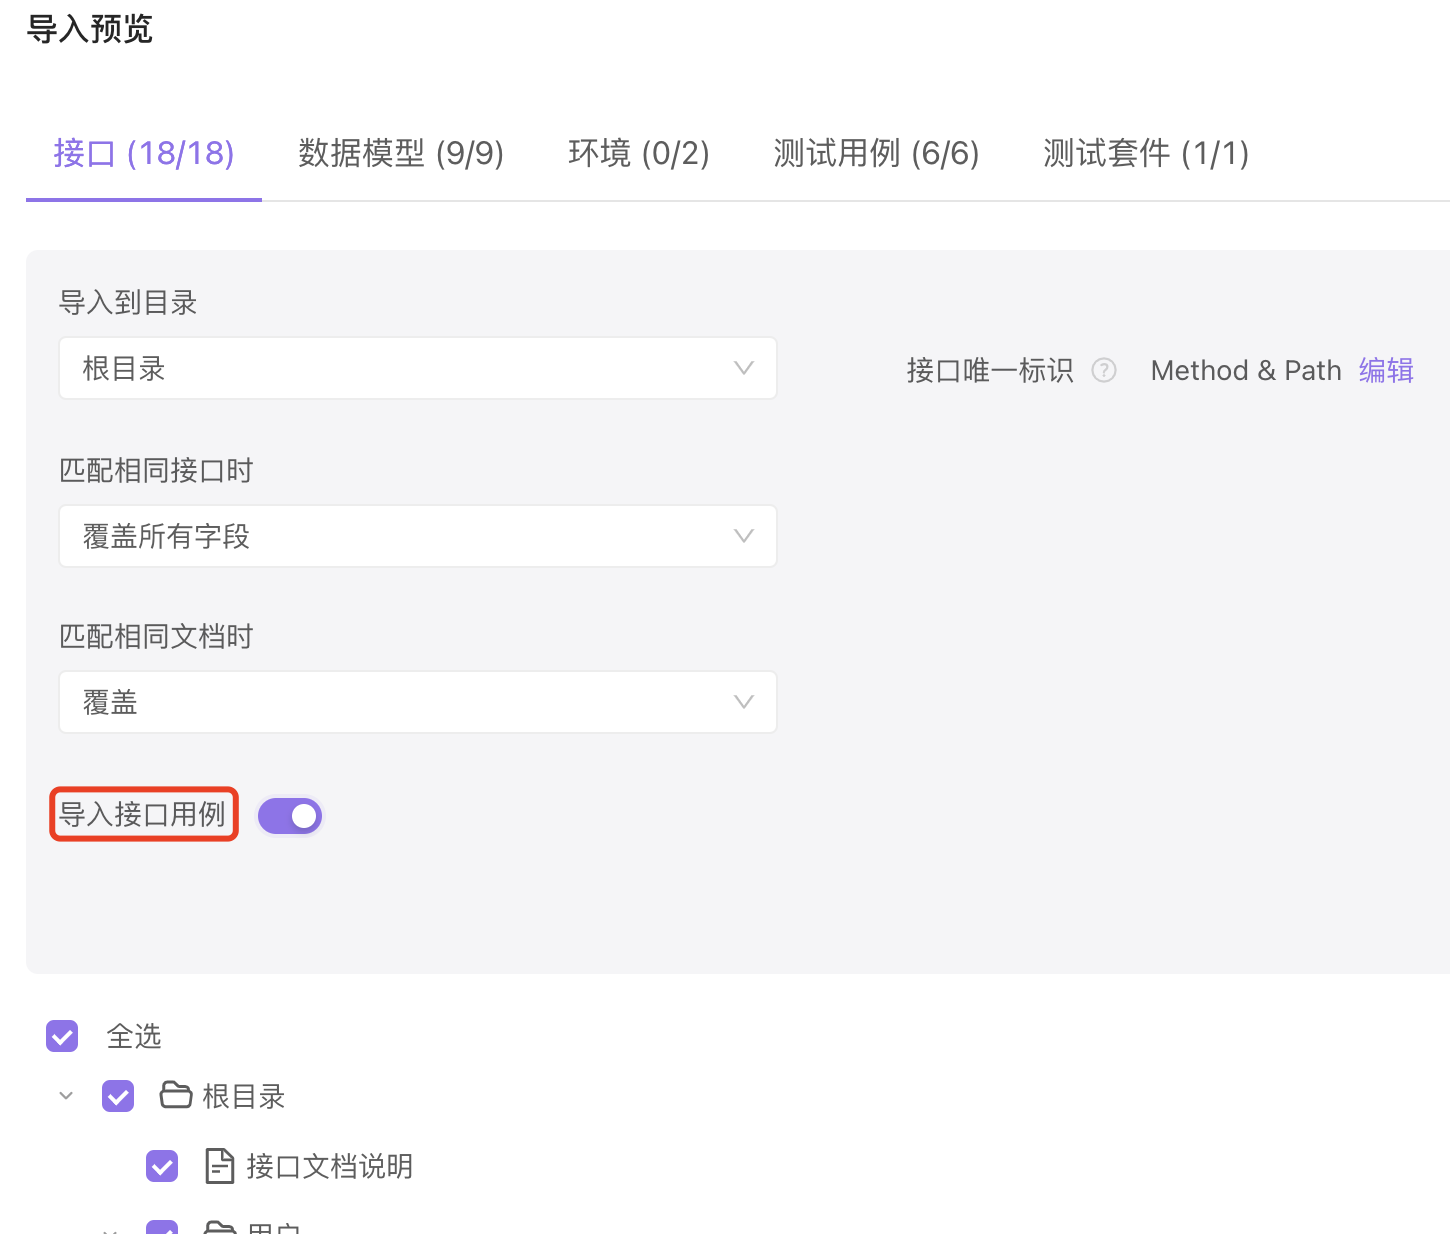Open the 导入到目录 dropdown
Image resolution: width=1450 pixels, height=1236 pixels.
pos(417,368)
